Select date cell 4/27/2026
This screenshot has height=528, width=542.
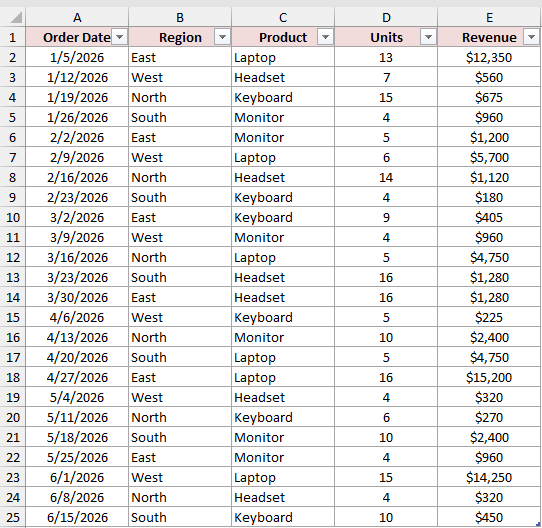pyautogui.click(x=77, y=377)
